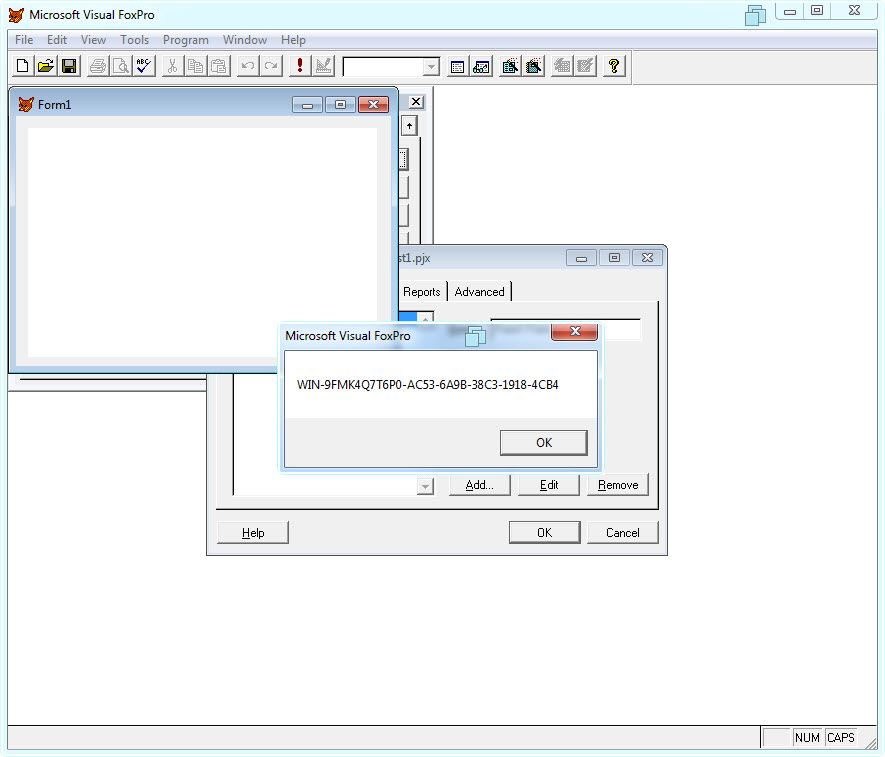Click the Form1 fox title icon
This screenshot has width=885, height=757.
[x=26, y=104]
